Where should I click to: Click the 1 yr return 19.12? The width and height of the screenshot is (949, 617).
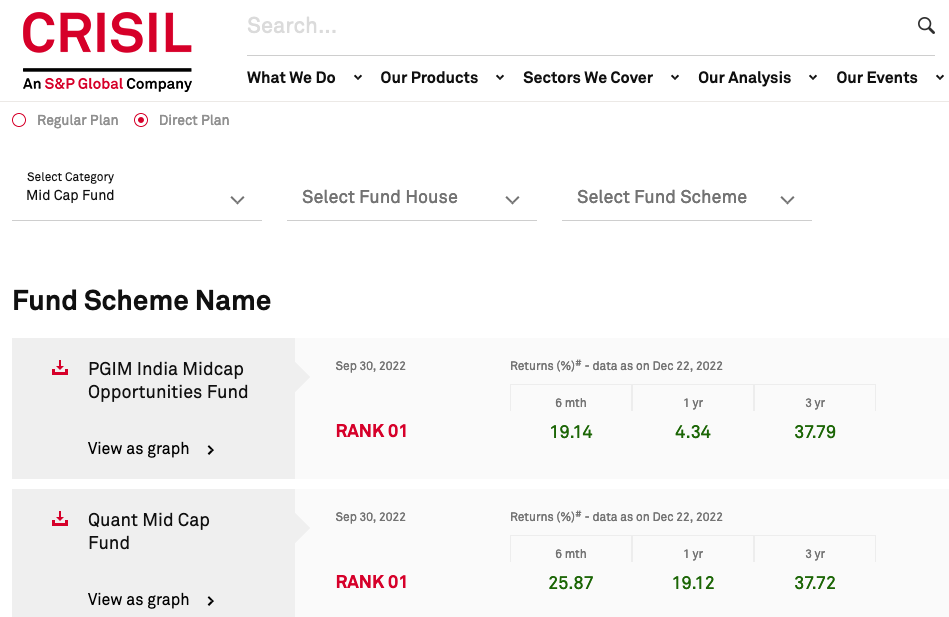(x=693, y=582)
